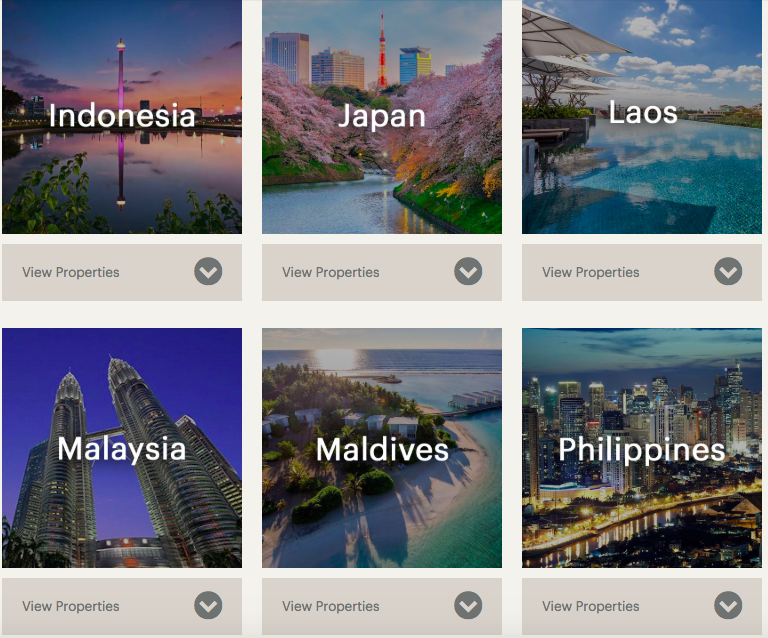Open the Japan cherry blossom photo
The image size is (768, 638).
[x=382, y=117]
